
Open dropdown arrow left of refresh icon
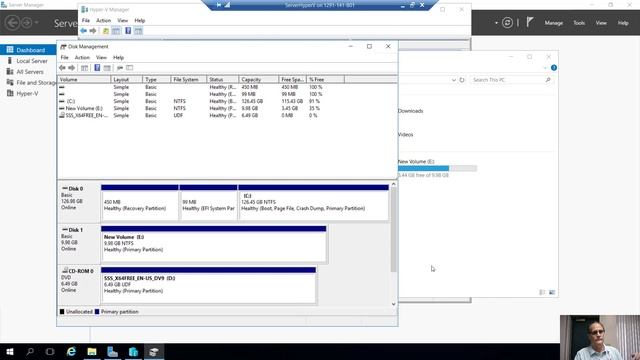tap(496, 23)
